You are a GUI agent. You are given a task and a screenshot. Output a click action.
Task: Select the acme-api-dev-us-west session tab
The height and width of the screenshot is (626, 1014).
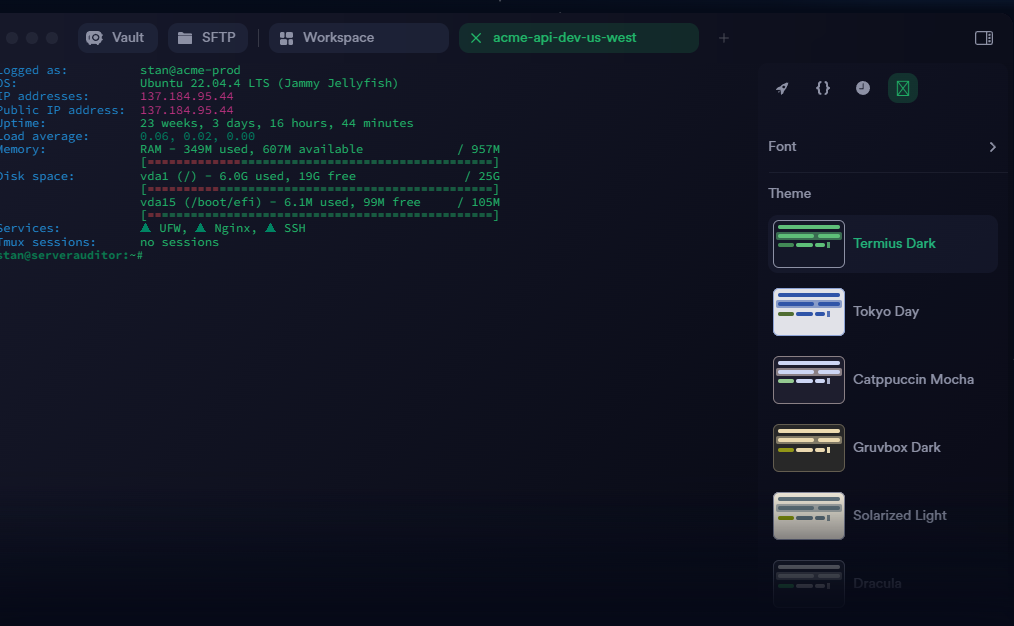578,38
